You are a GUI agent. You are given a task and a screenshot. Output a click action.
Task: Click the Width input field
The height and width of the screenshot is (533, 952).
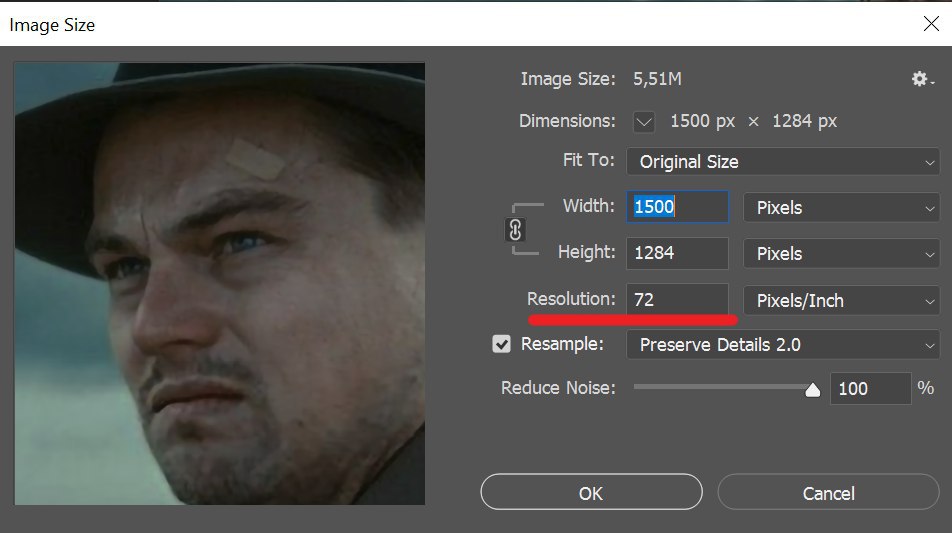678,207
